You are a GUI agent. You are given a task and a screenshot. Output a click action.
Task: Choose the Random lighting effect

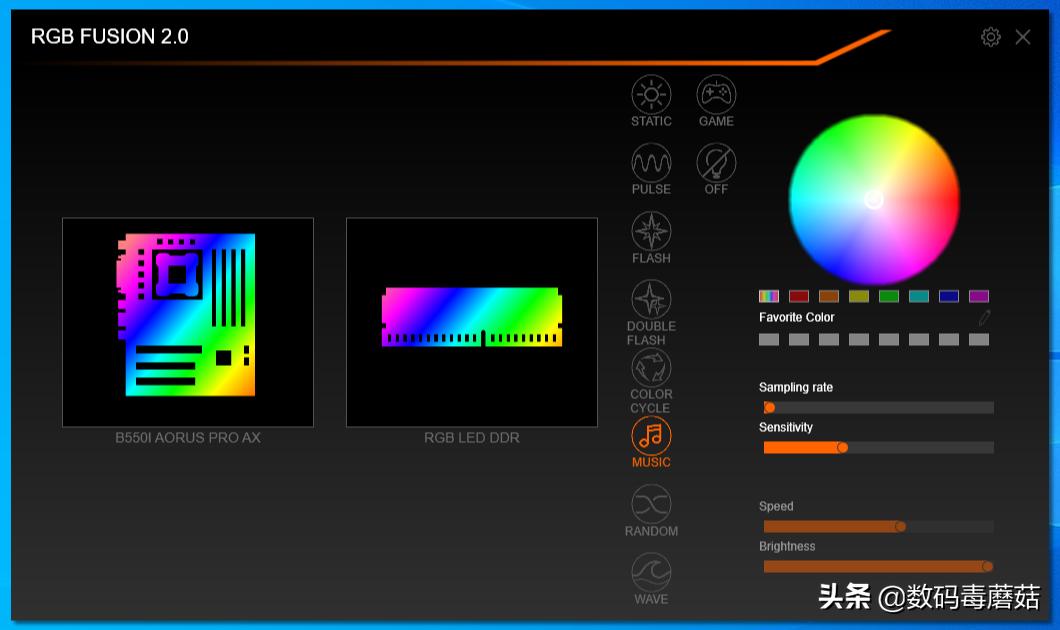coord(651,511)
